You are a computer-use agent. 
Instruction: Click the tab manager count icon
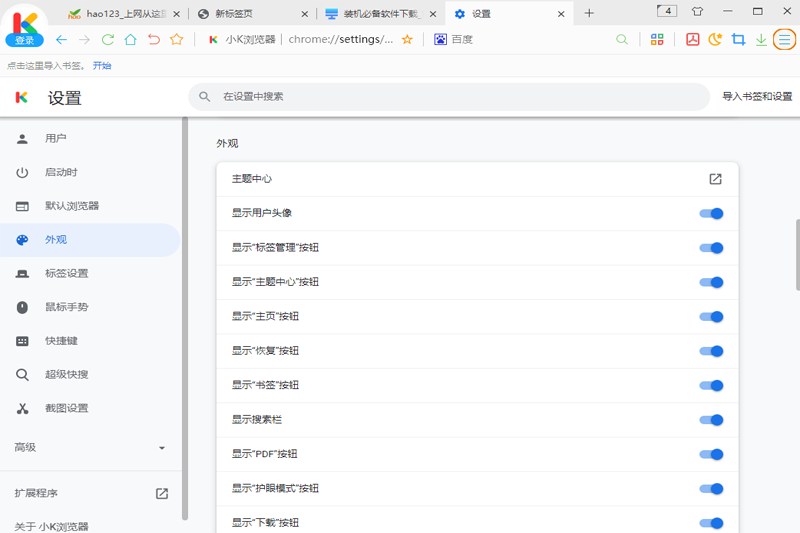[667, 11]
